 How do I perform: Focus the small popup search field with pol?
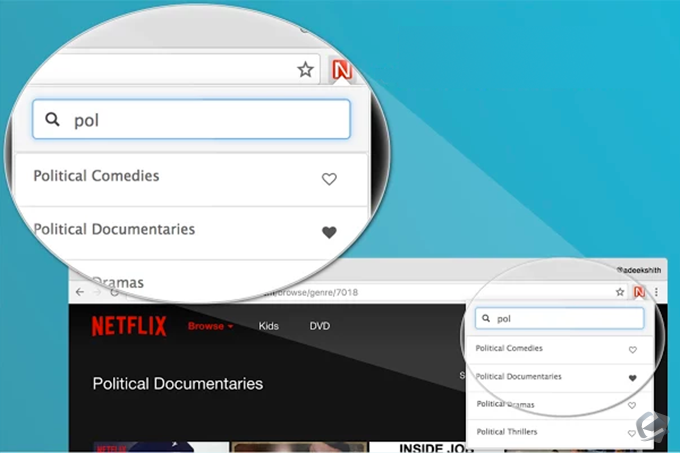click(x=559, y=319)
